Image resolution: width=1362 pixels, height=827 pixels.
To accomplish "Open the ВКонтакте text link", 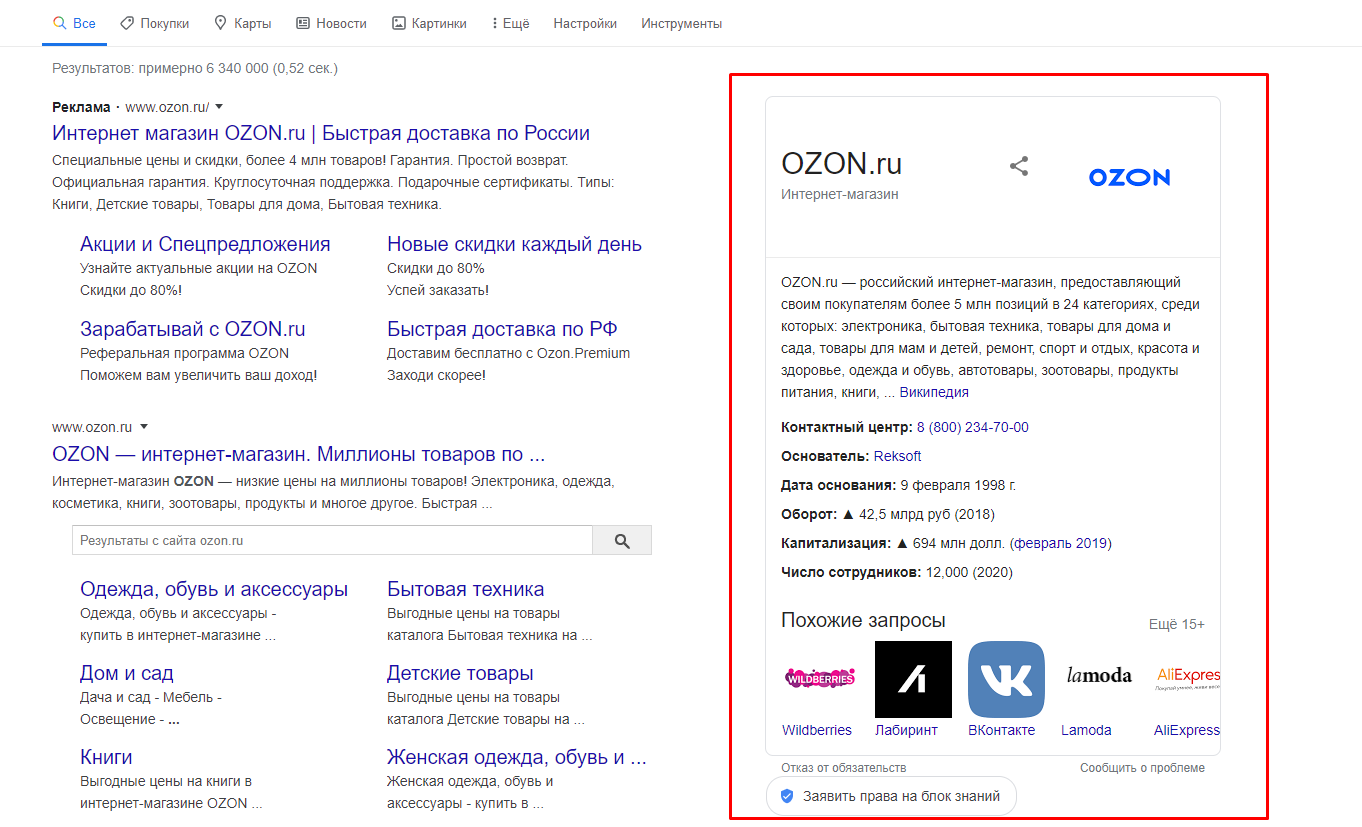I will [x=1002, y=730].
